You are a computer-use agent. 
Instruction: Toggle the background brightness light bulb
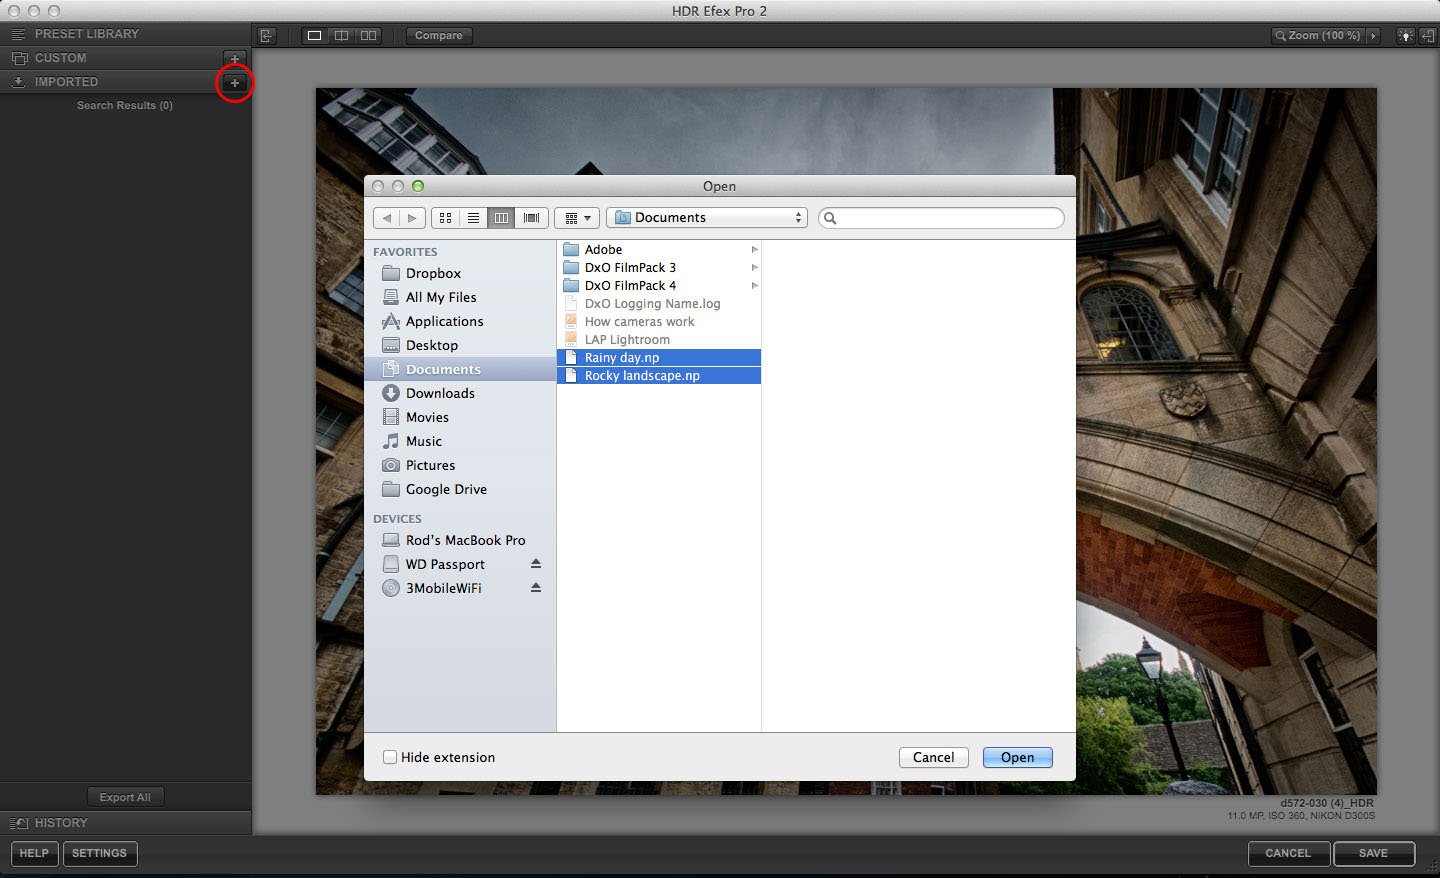coord(1406,35)
